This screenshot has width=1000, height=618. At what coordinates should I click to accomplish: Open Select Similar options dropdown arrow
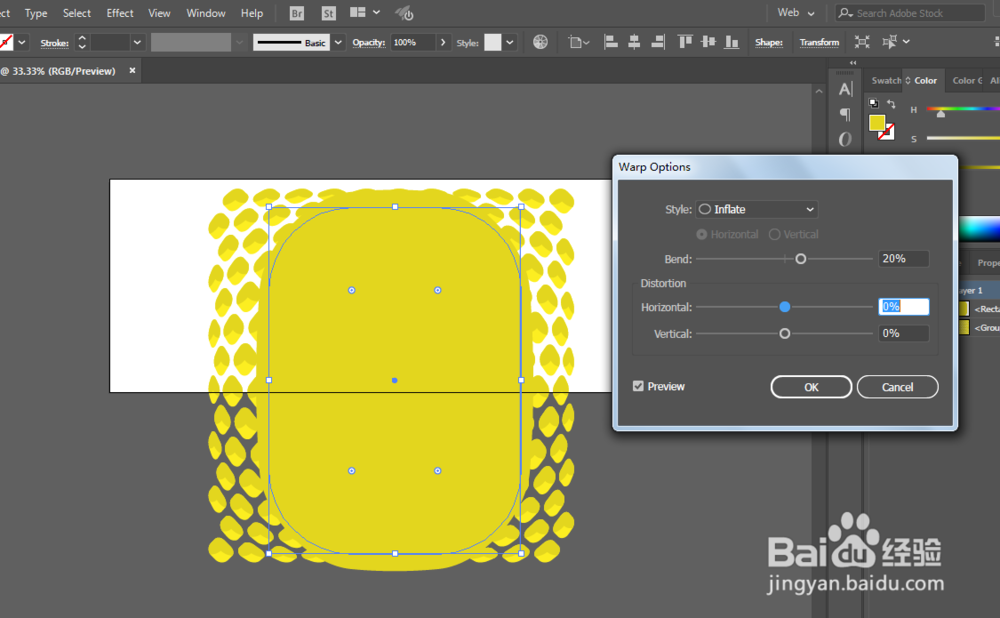(906, 42)
